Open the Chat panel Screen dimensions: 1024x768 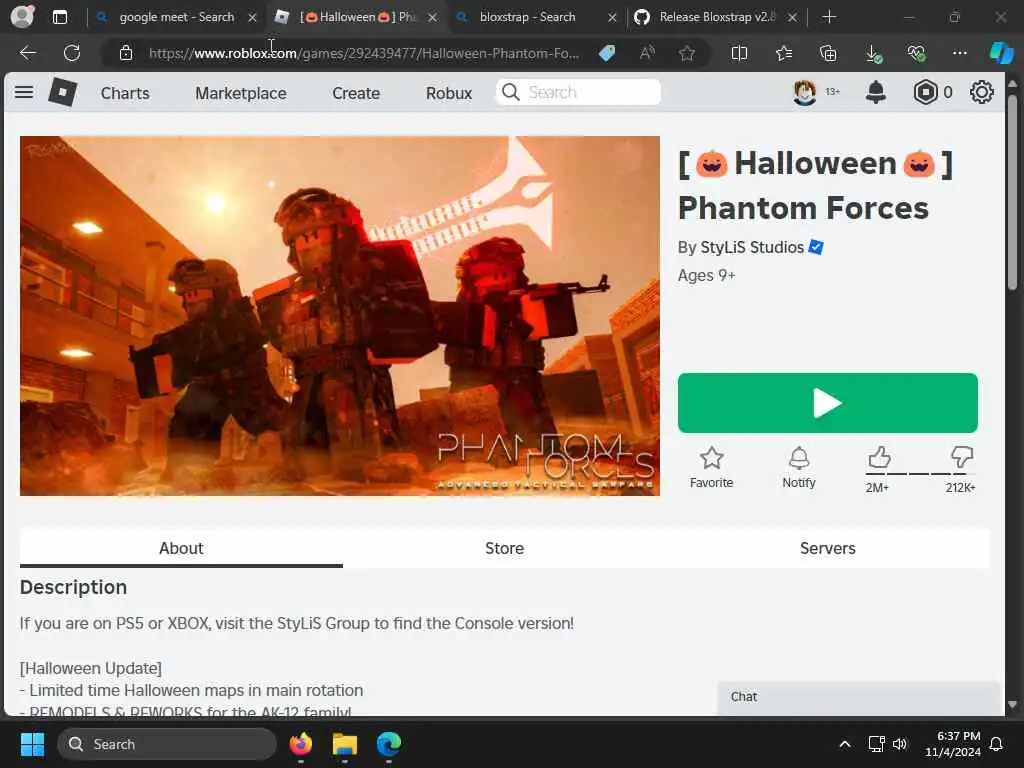[x=859, y=697]
